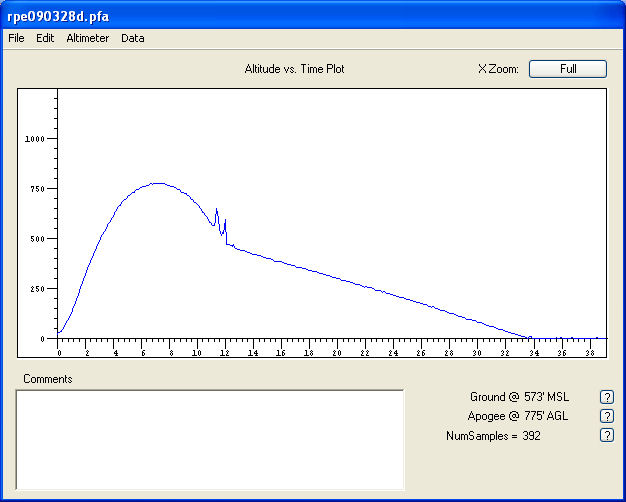Open the File menu
This screenshot has width=626, height=502.
click(x=16, y=38)
